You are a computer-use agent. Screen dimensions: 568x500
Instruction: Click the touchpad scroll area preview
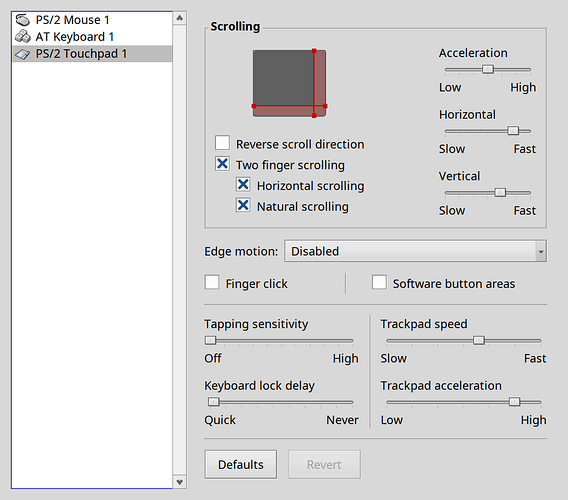[289, 83]
